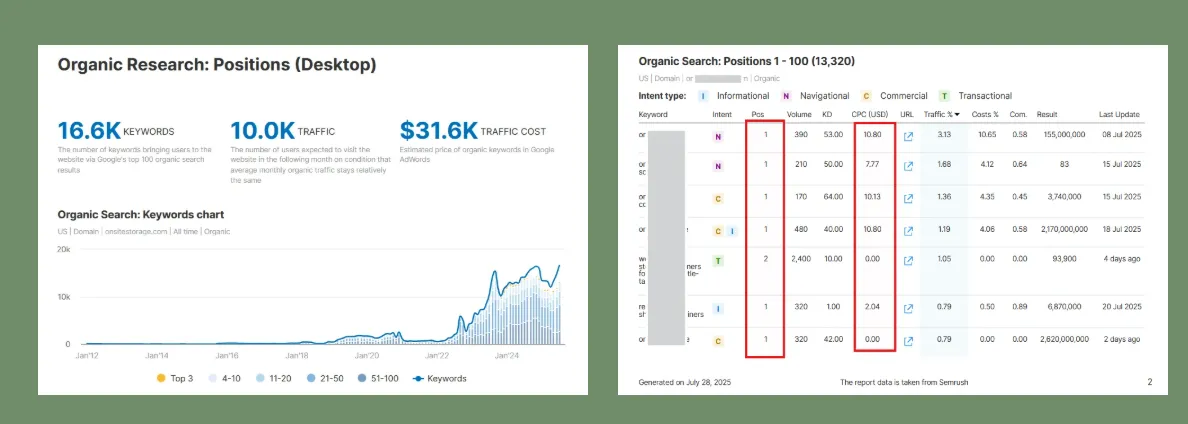The image size is (1188, 424).
Task: Click the CPC (USD) column header
Action: point(871,114)
